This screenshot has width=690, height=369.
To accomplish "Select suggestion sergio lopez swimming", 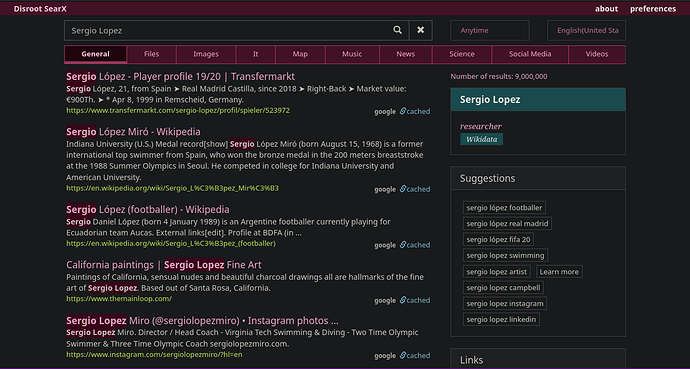I will click(505, 255).
